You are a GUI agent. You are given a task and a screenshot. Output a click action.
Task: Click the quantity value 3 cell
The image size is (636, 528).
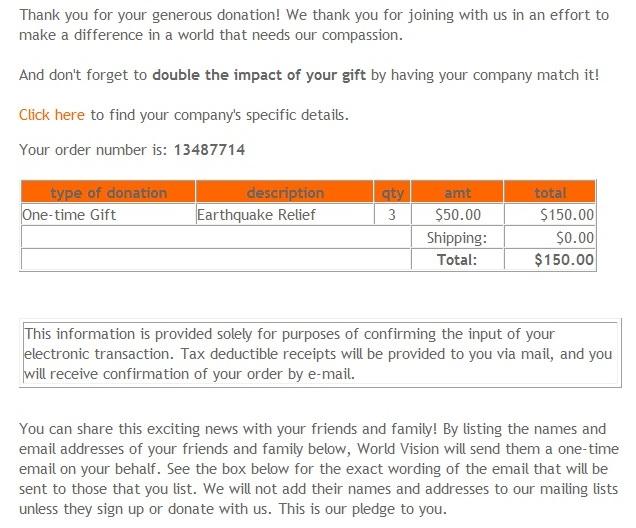(x=391, y=214)
